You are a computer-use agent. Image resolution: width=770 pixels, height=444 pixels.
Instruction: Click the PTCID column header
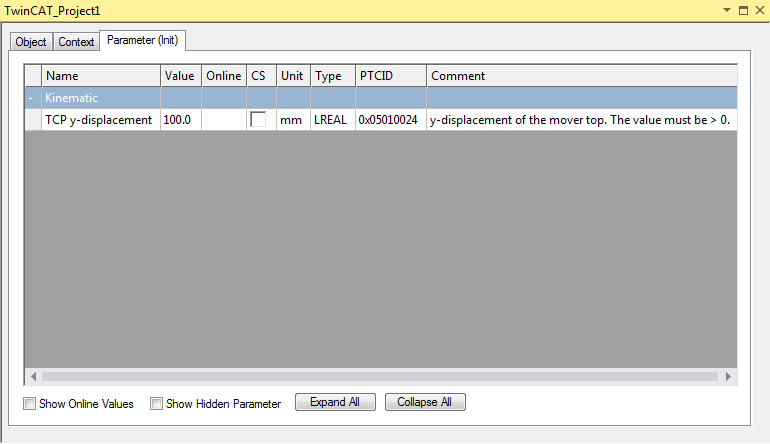coord(390,76)
